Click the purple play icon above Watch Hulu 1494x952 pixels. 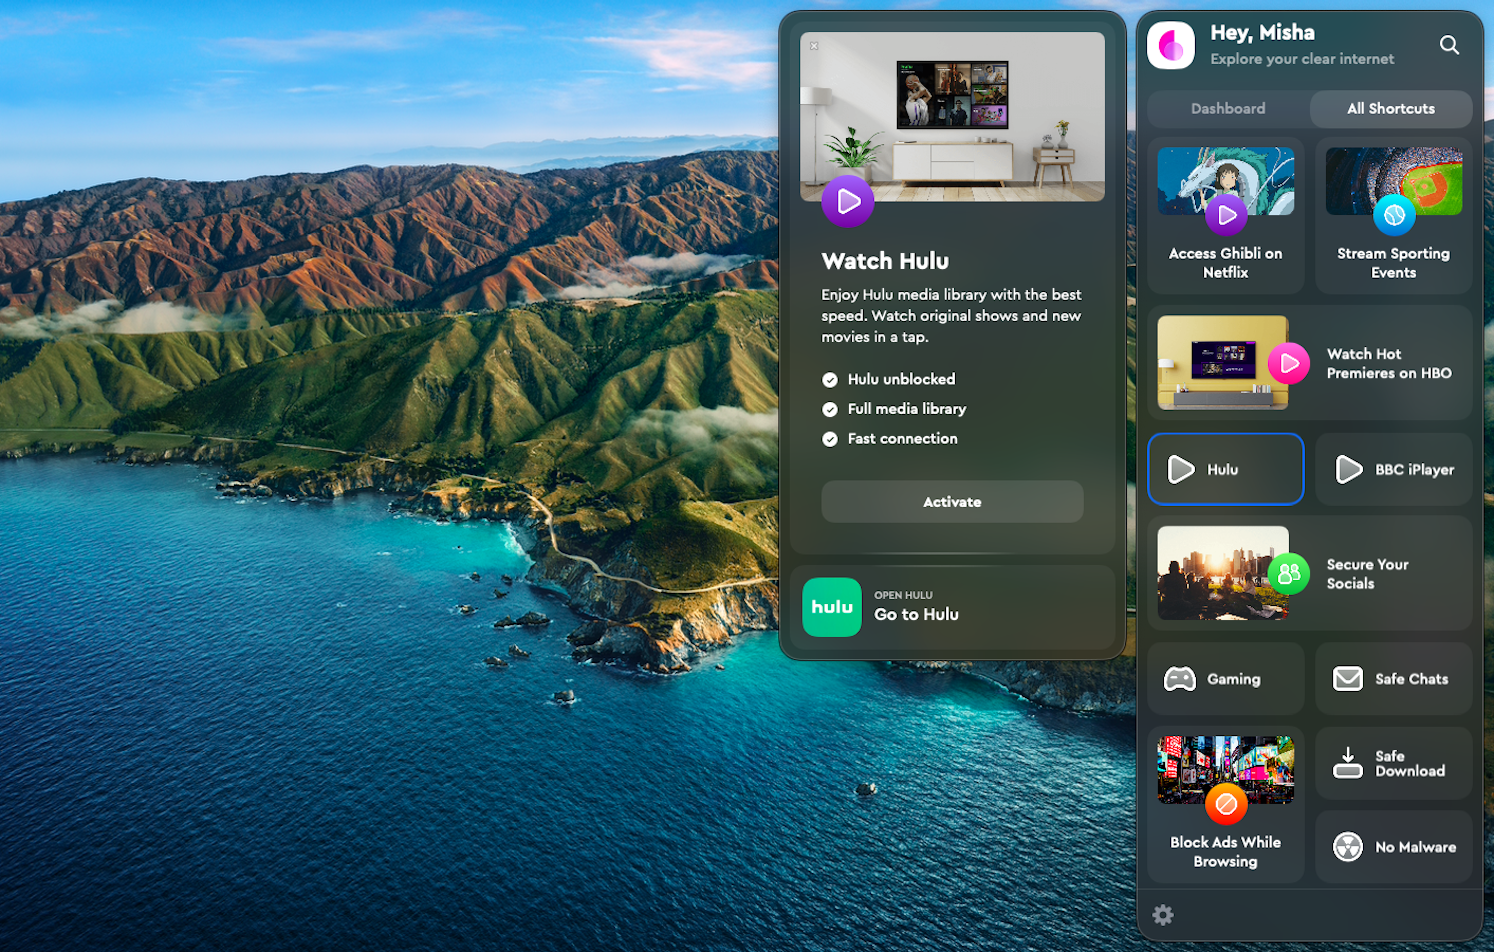847,201
